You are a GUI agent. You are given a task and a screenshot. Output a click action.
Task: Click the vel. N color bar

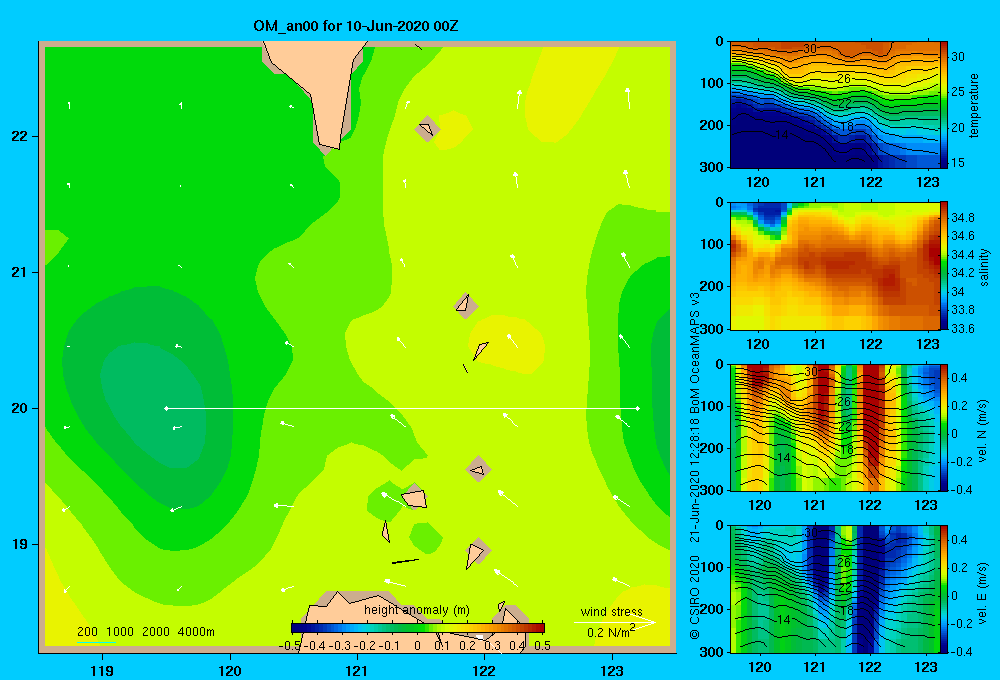944,427
